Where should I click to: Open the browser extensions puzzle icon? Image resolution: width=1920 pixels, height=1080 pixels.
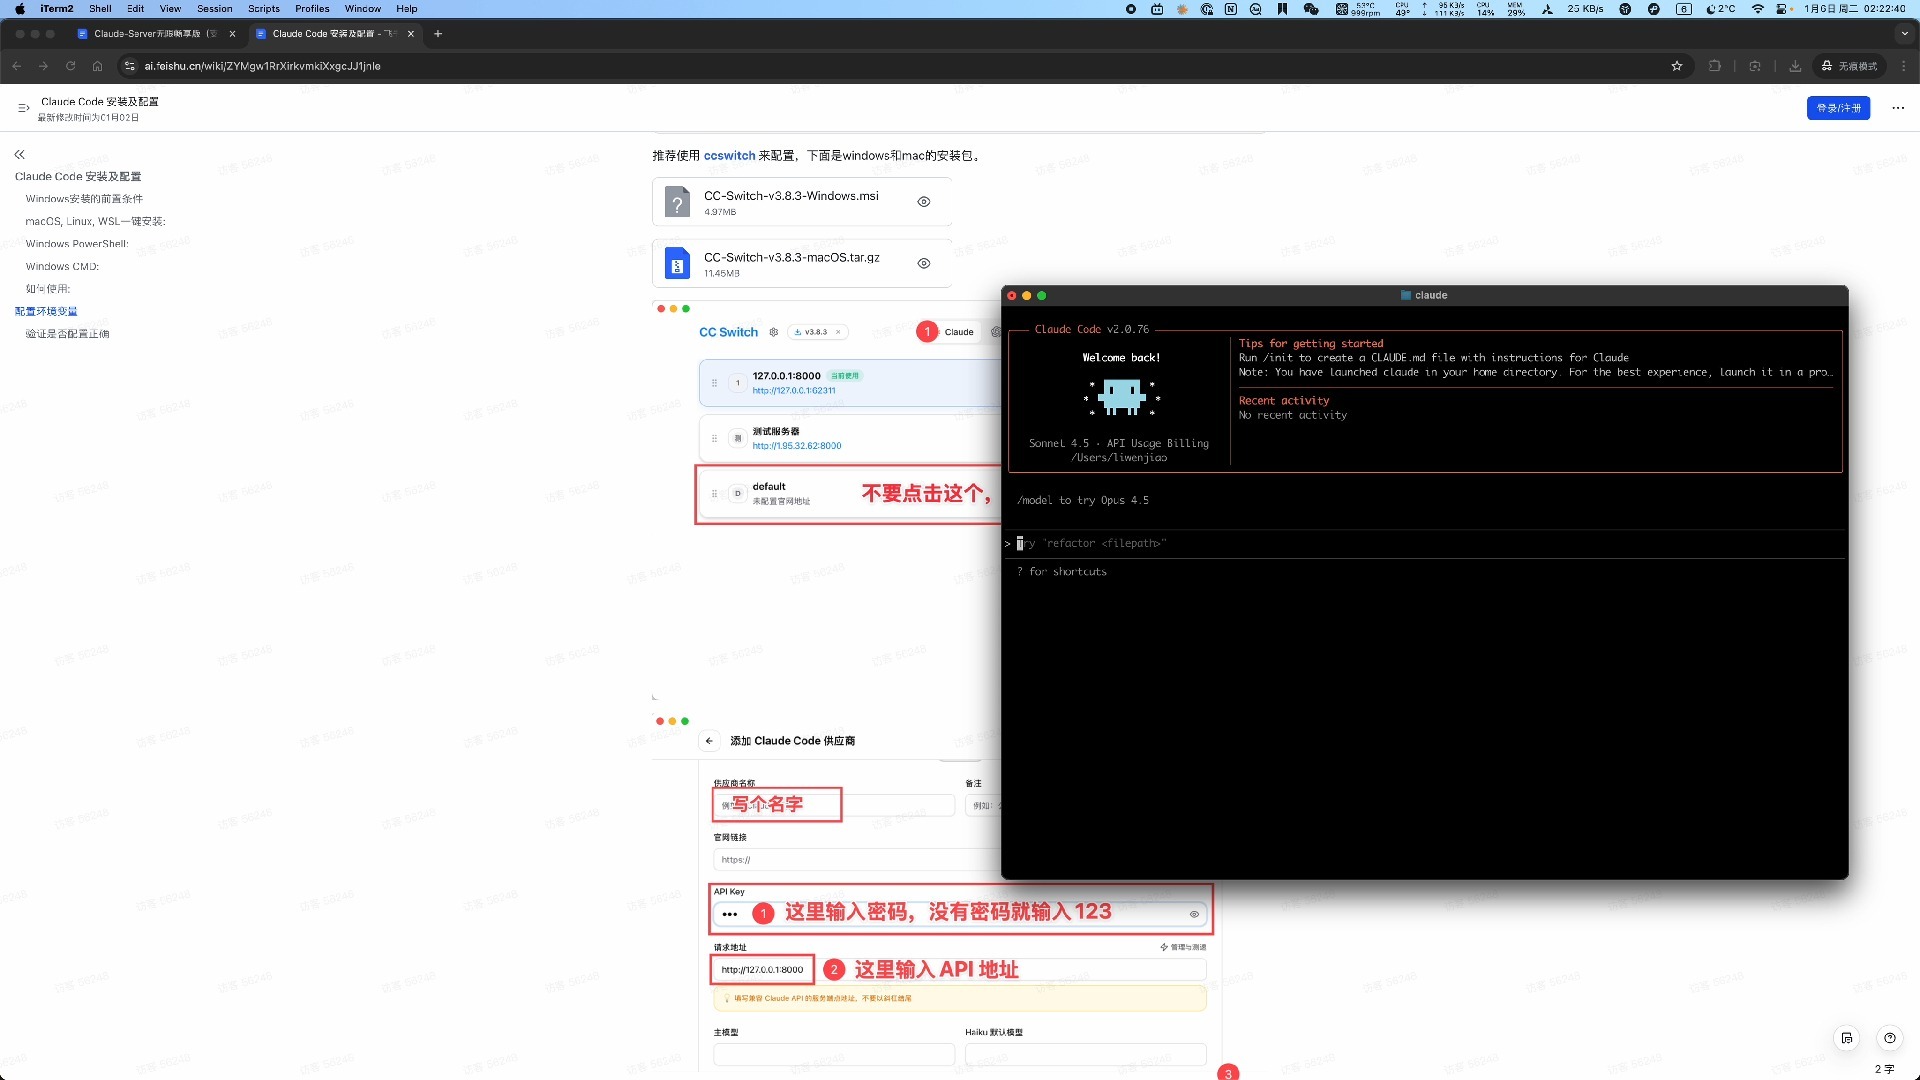(1715, 66)
